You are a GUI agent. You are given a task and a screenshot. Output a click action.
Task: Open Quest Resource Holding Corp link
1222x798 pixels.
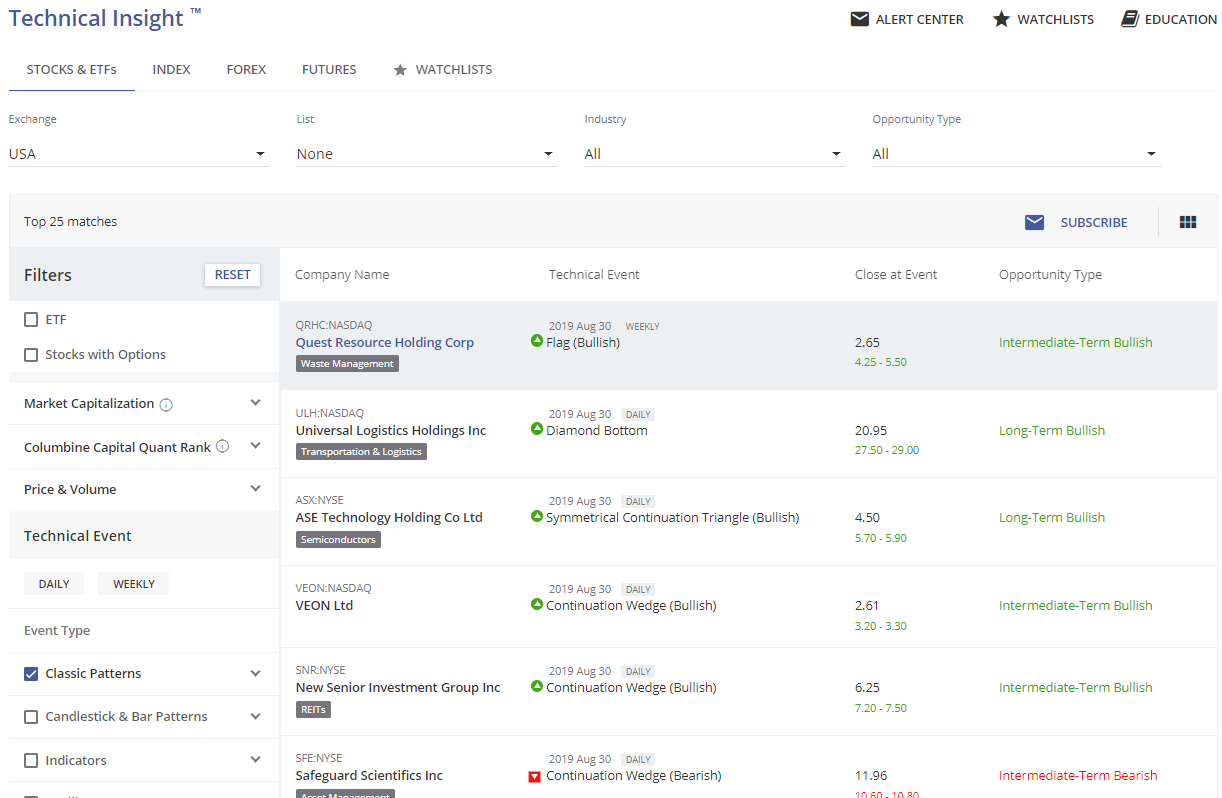[385, 342]
